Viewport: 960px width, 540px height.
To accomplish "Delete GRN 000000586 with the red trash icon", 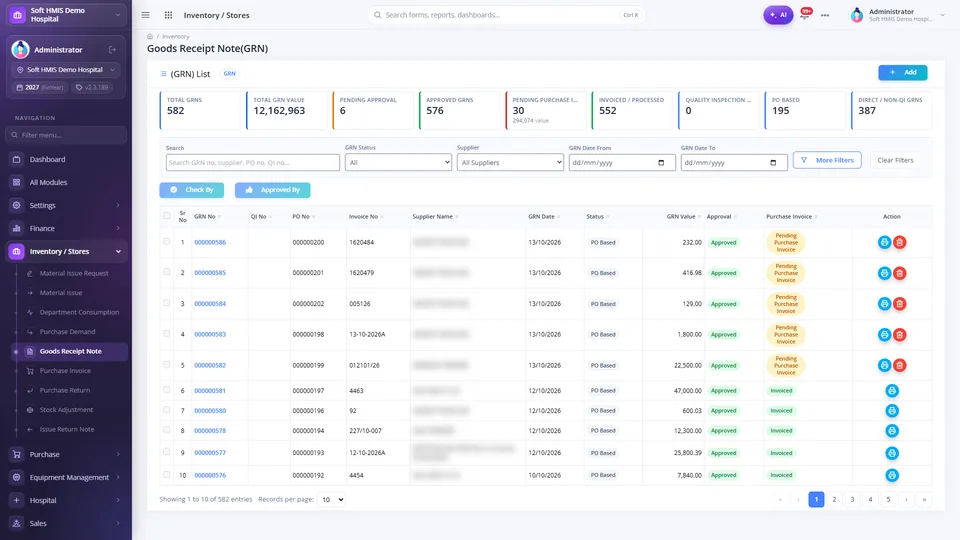I will (899, 242).
